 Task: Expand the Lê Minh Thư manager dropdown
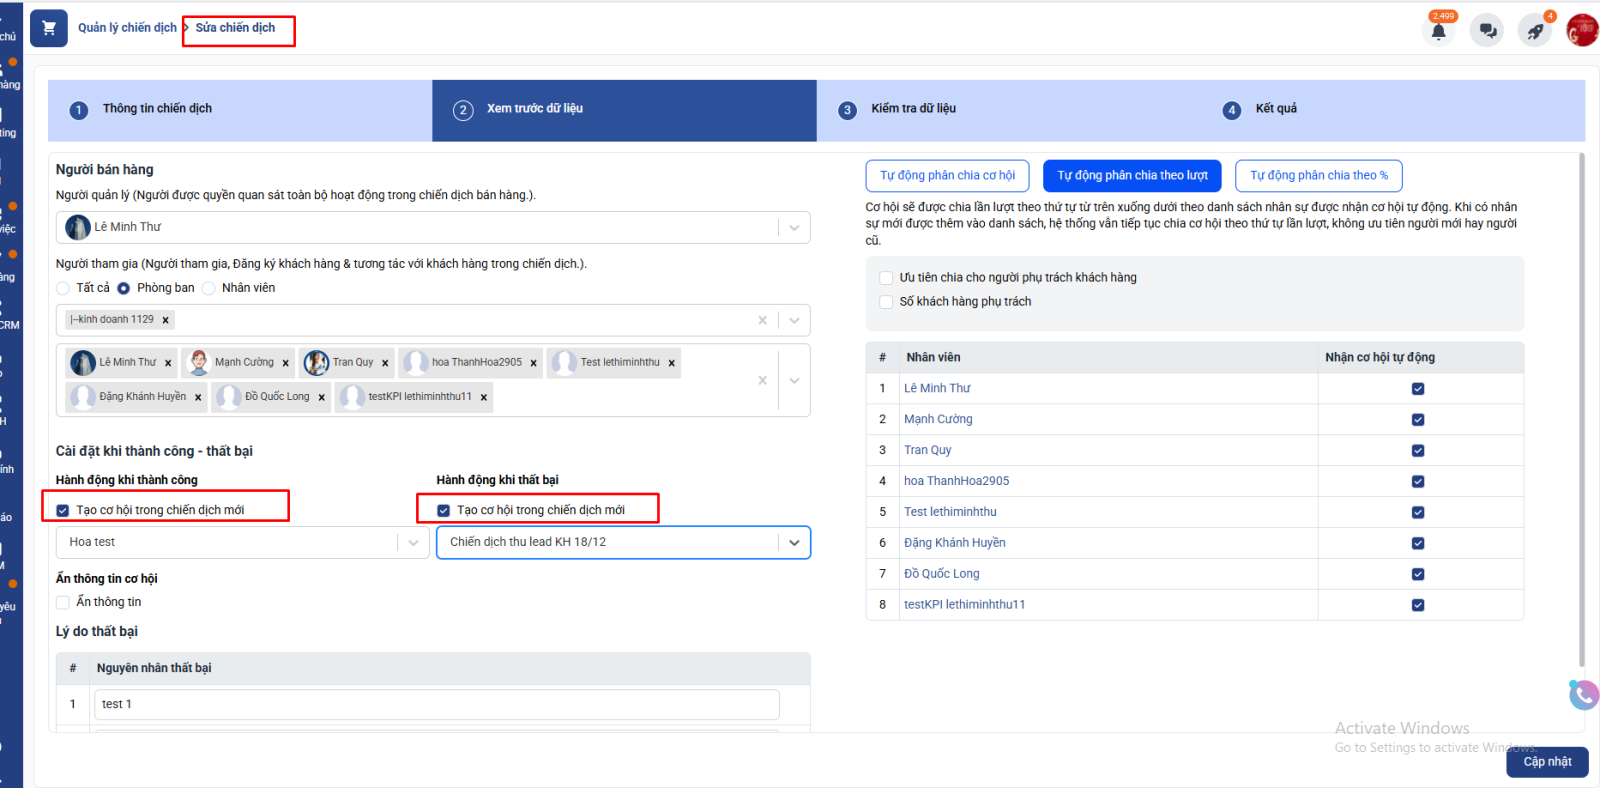tap(794, 228)
